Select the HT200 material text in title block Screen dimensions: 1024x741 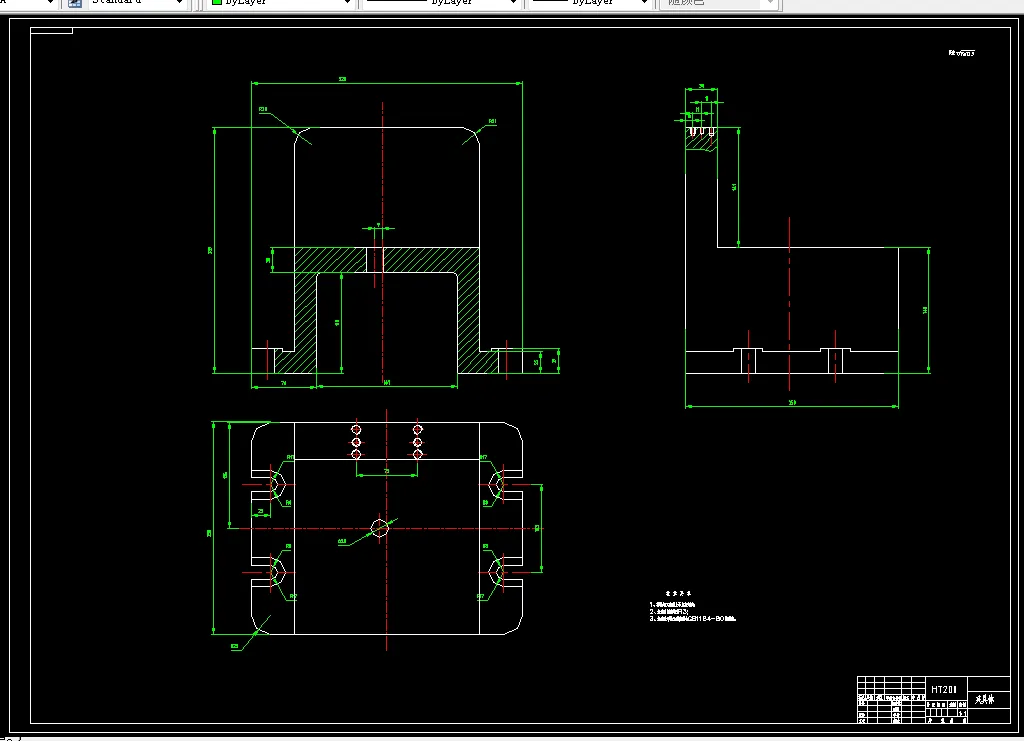point(944,689)
